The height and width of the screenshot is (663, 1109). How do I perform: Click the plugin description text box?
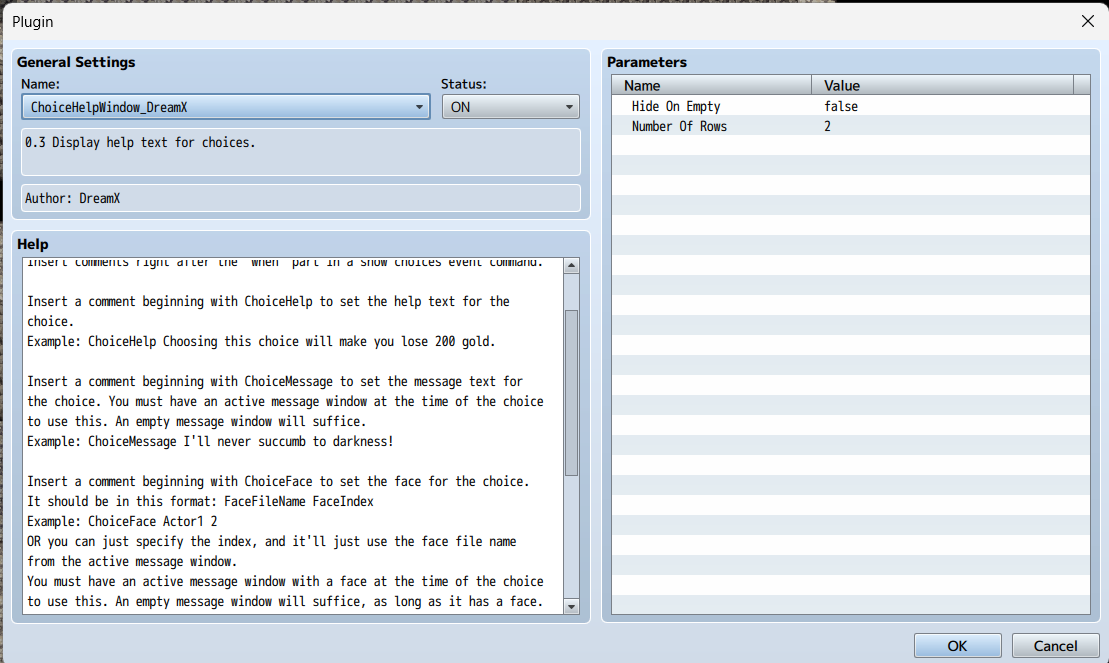pos(300,152)
